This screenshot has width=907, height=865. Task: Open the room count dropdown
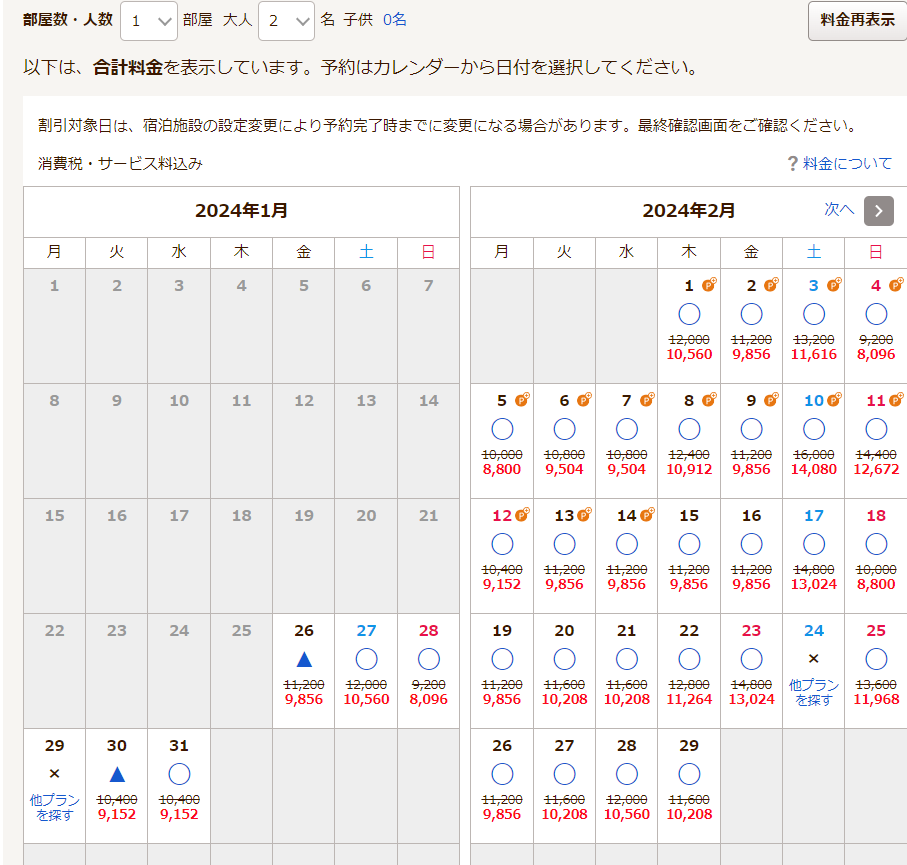click(x=148, y=20)
